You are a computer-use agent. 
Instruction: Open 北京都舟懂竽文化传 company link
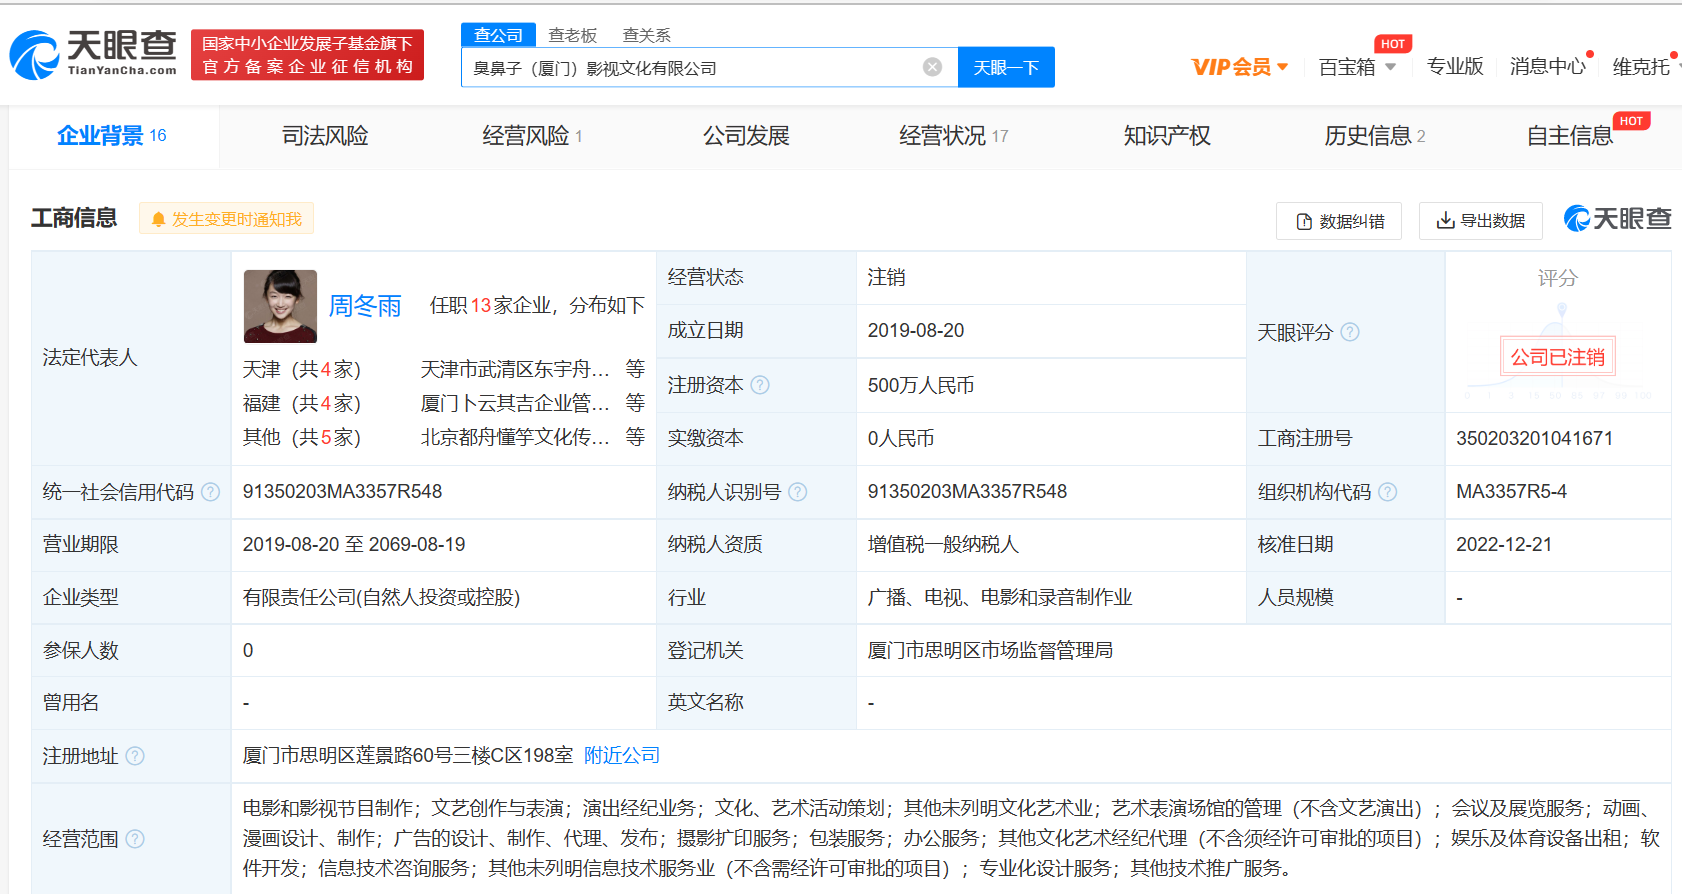[x=515, y=438]
